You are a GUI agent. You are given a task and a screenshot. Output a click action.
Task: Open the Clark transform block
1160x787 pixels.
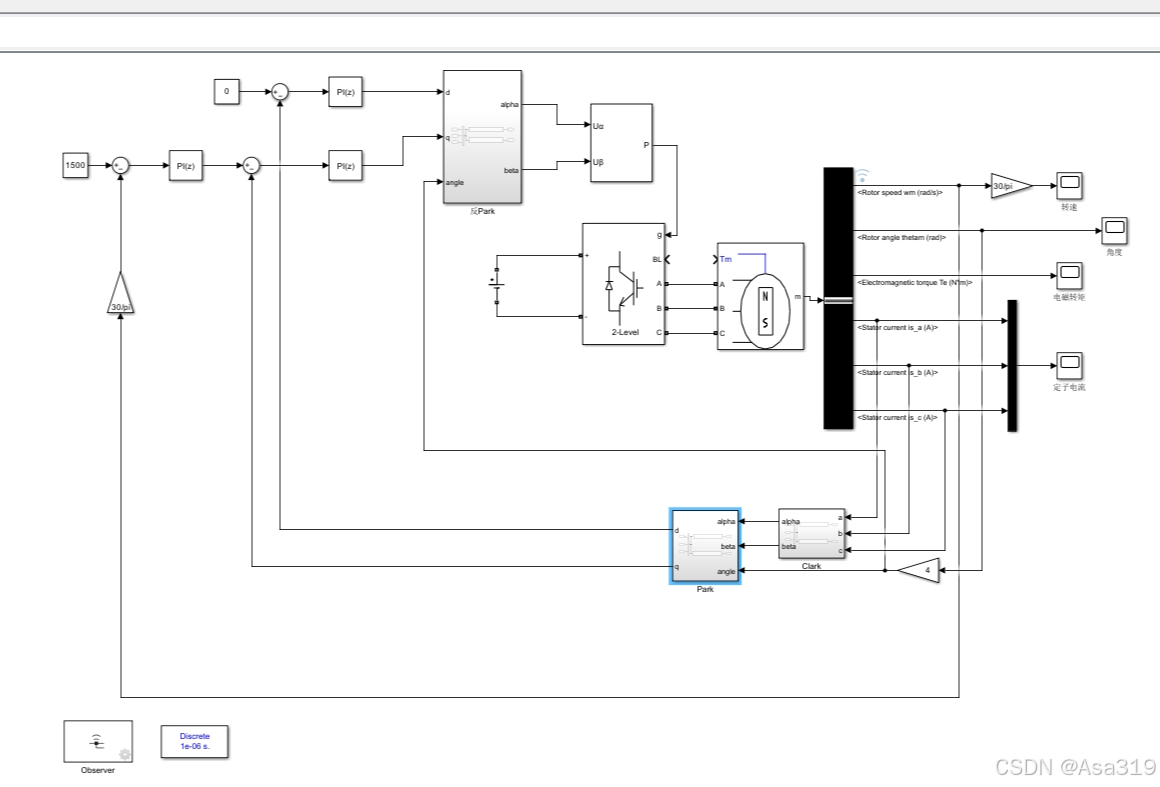(x=810, y=534)
